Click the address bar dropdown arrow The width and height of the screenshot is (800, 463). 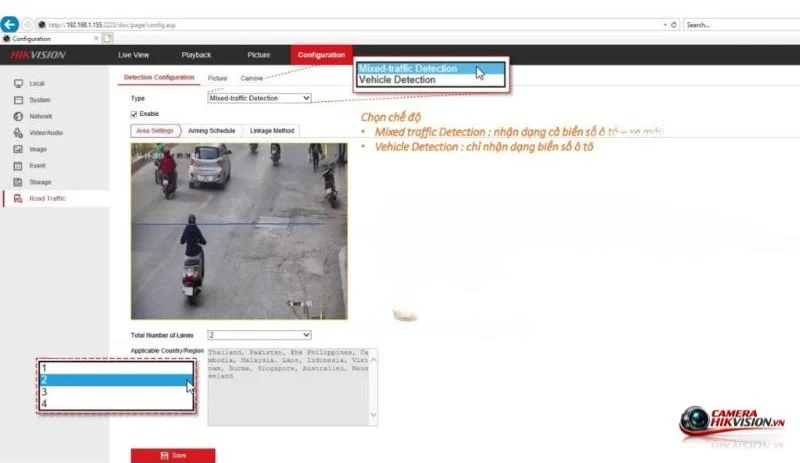tap(665, 25)
